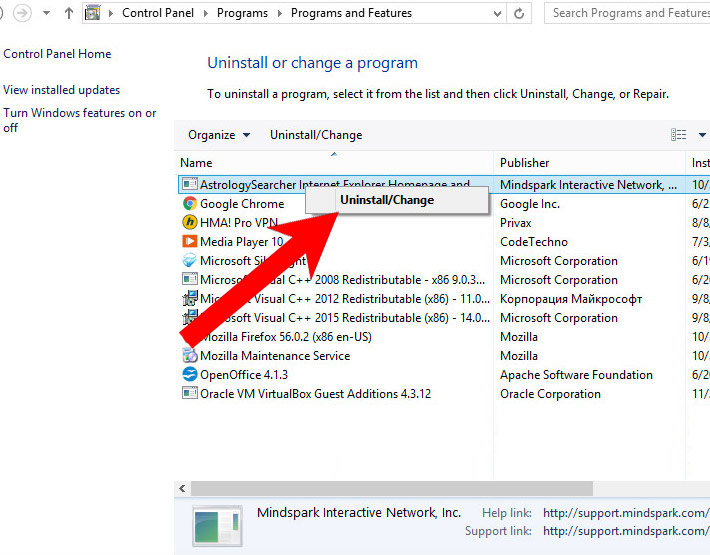
Task: Select Mozilla Maintenance Service entry
Action: (x=275, y=356)
